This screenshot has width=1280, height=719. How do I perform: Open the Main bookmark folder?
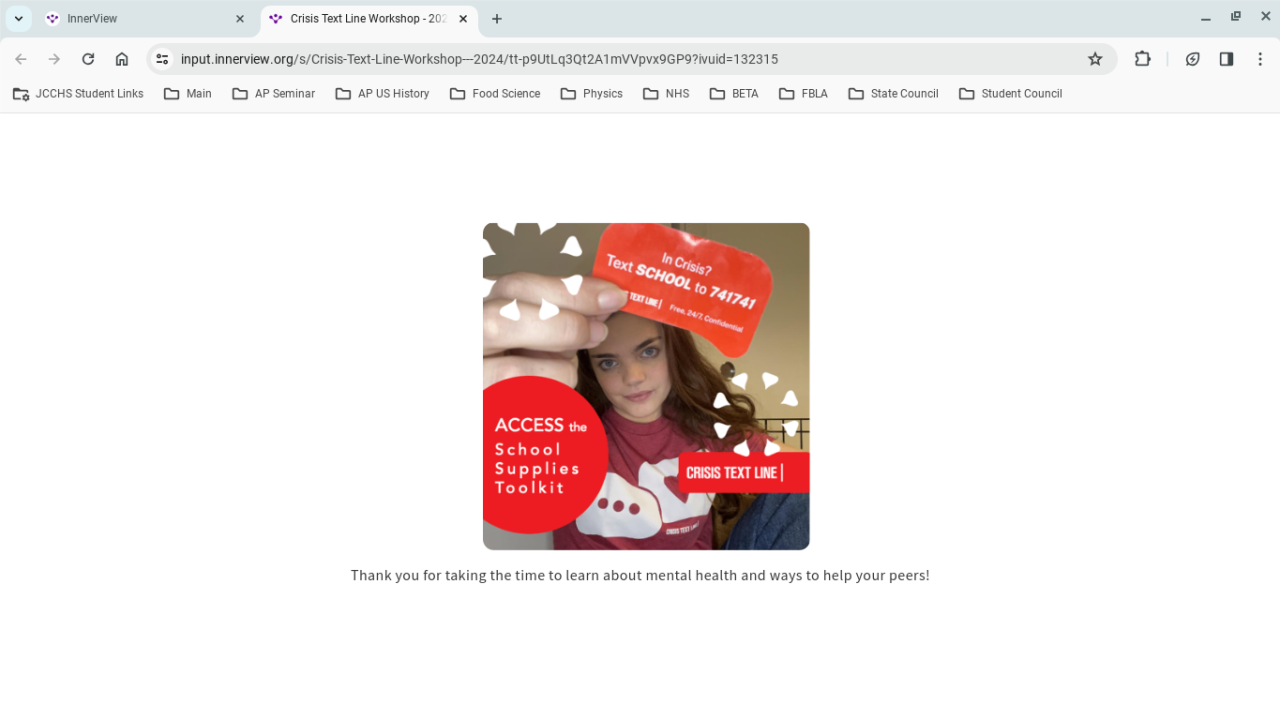[x=188, y=94]
